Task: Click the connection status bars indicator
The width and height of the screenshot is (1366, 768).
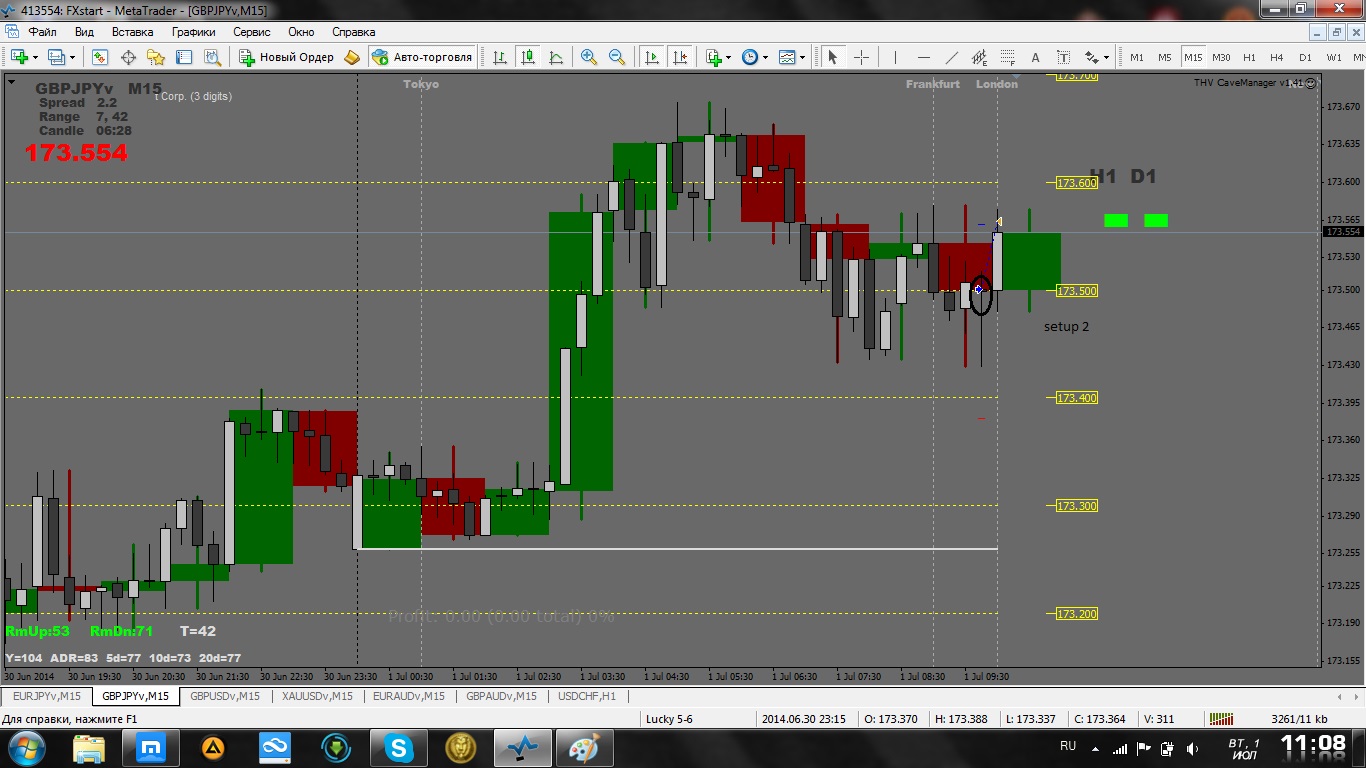Action: pos(1221,718)
